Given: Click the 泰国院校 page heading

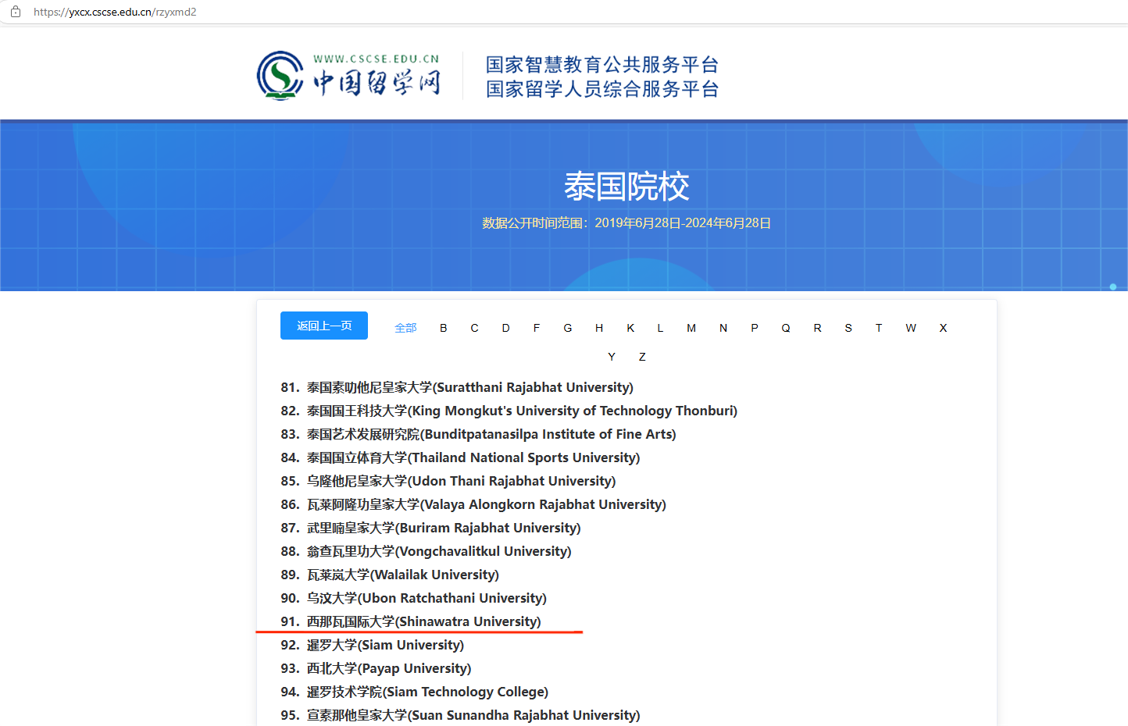Looking at the screenshot, I should [x=627, y=187].
